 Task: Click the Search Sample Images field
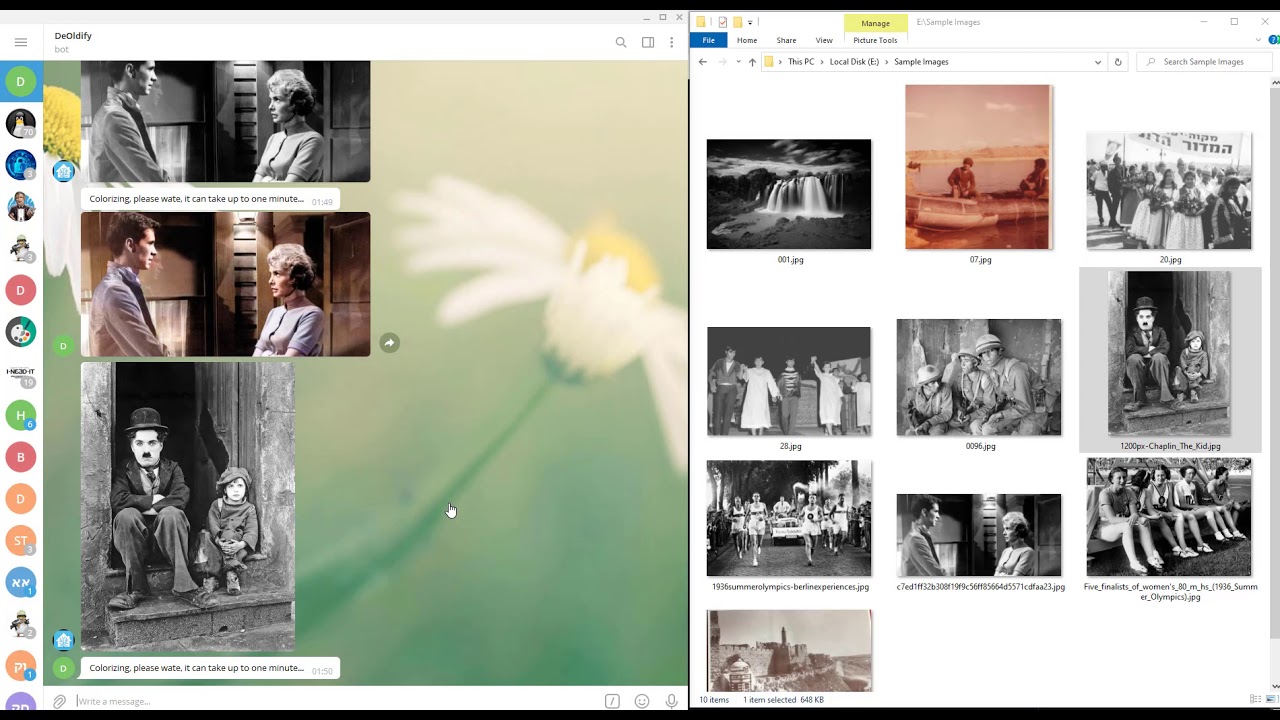tap(1203, 62)
